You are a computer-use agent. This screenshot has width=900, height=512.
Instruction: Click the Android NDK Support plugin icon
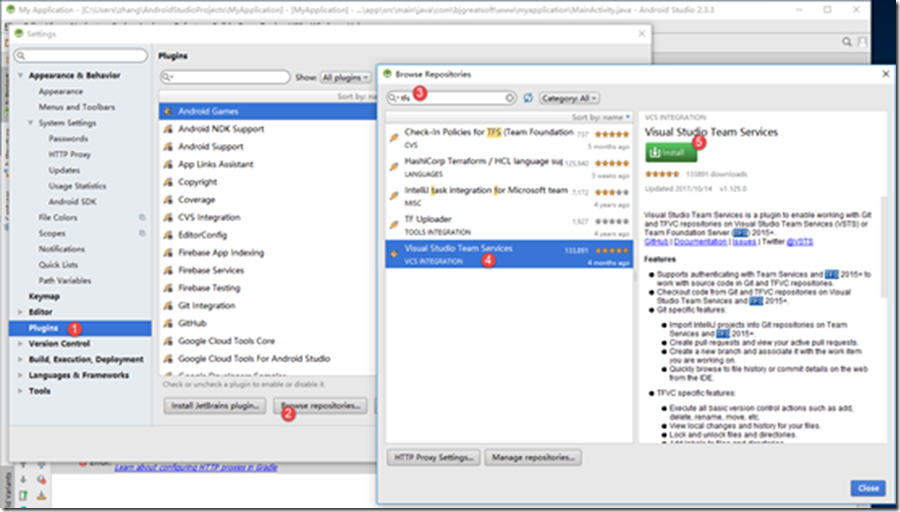pyautogui.click(x=168, y=129)
